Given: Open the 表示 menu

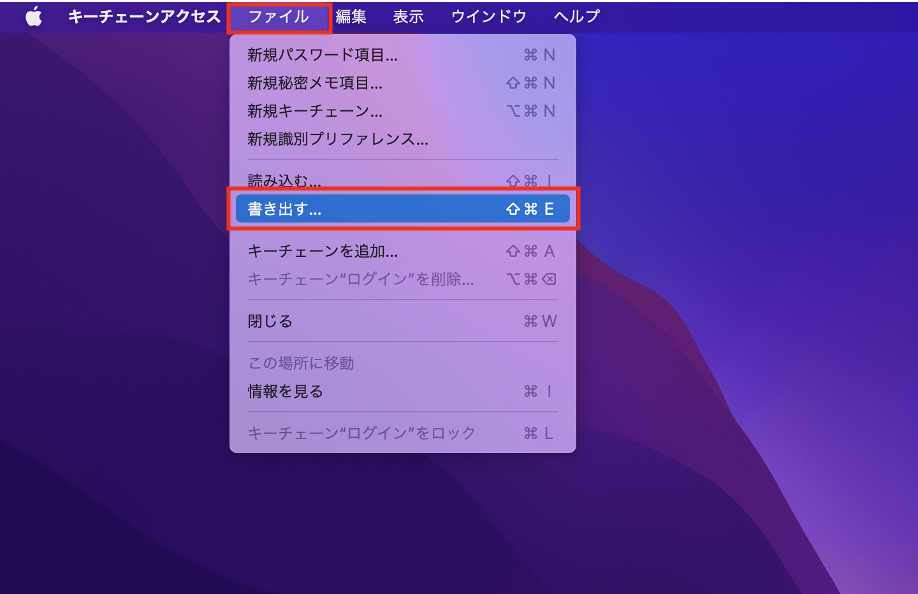Looking at the screenshot, I should (408, 16).
